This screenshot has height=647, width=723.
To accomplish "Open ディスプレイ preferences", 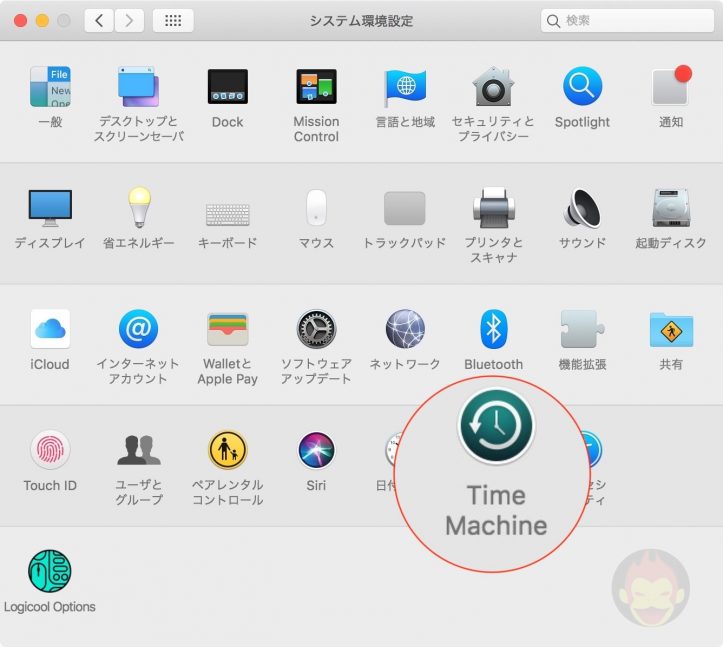I will (50, 208).
